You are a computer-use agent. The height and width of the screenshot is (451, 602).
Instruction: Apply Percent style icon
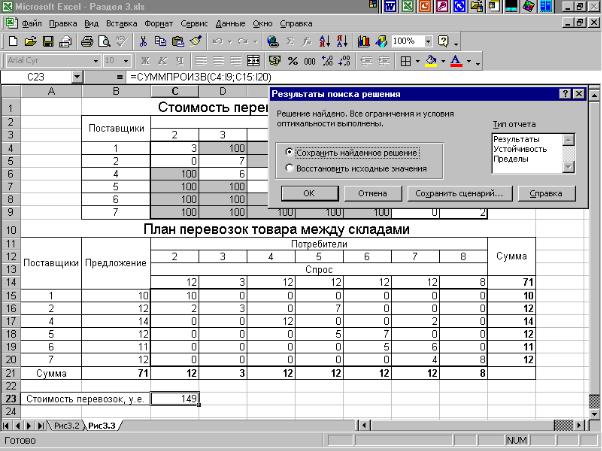tap(293, 61)
